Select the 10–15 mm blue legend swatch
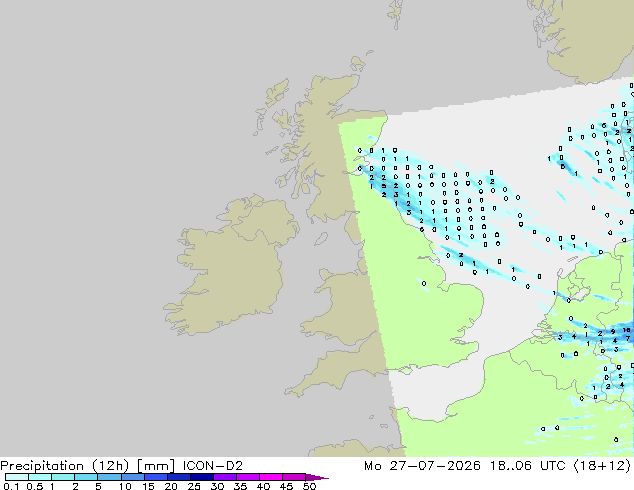The width and height of the screenshot is (634, 490). click(x=132, y=477)
